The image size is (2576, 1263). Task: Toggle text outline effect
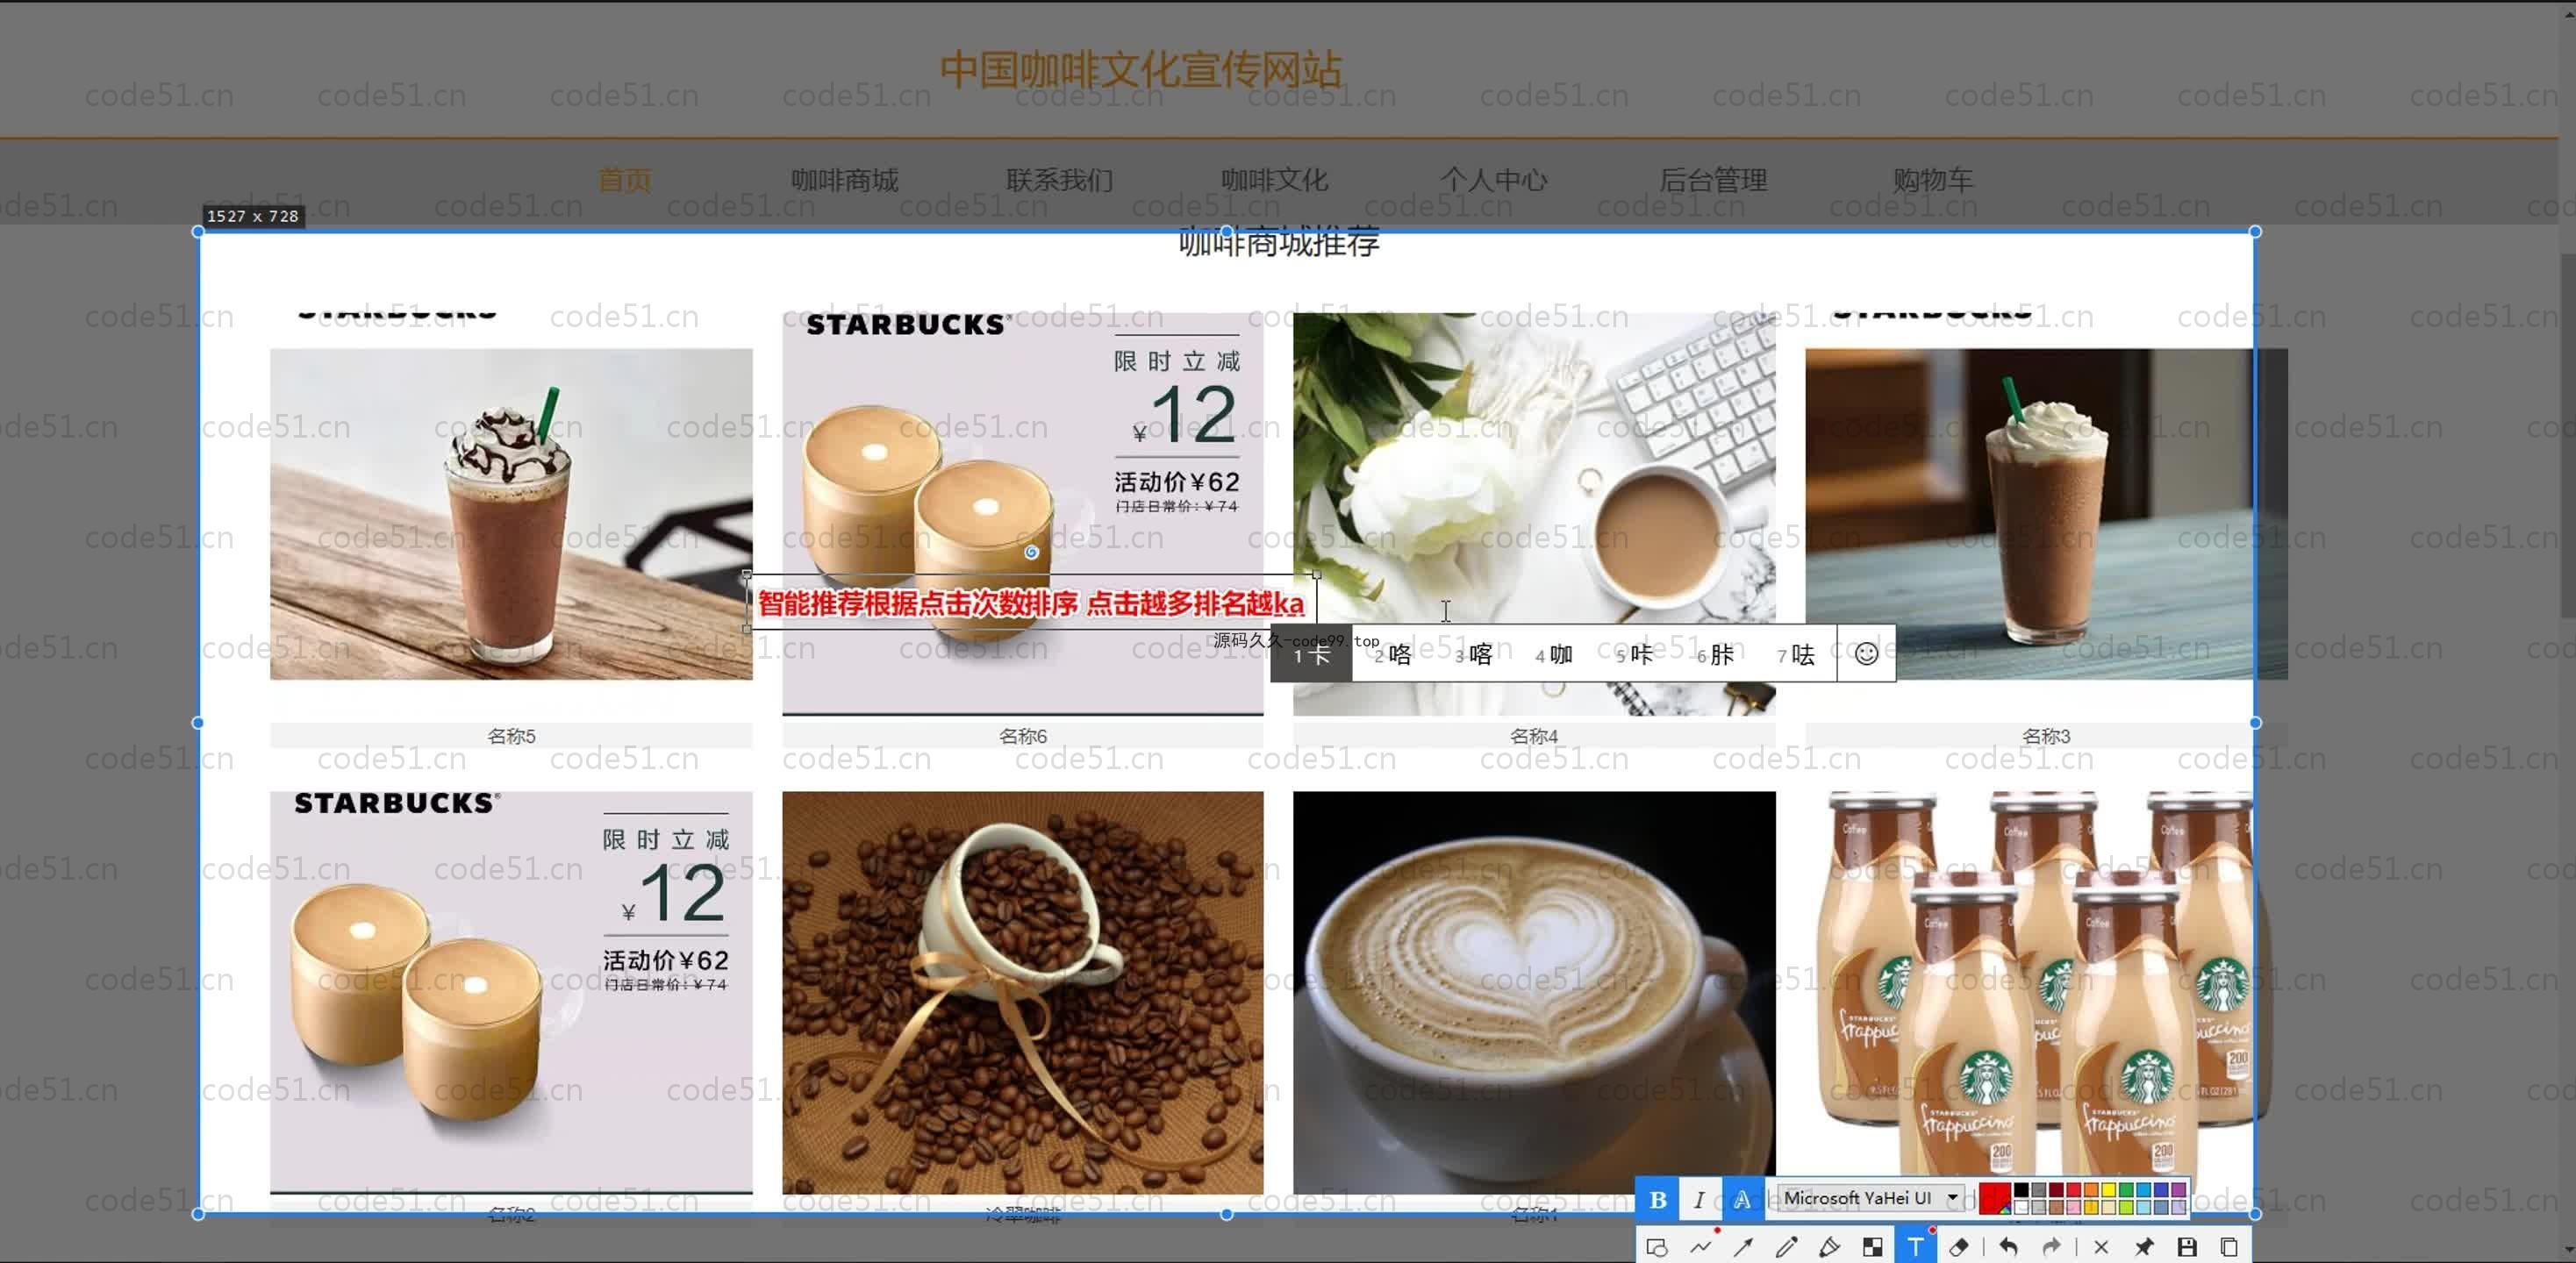tap(1742, 1199)
